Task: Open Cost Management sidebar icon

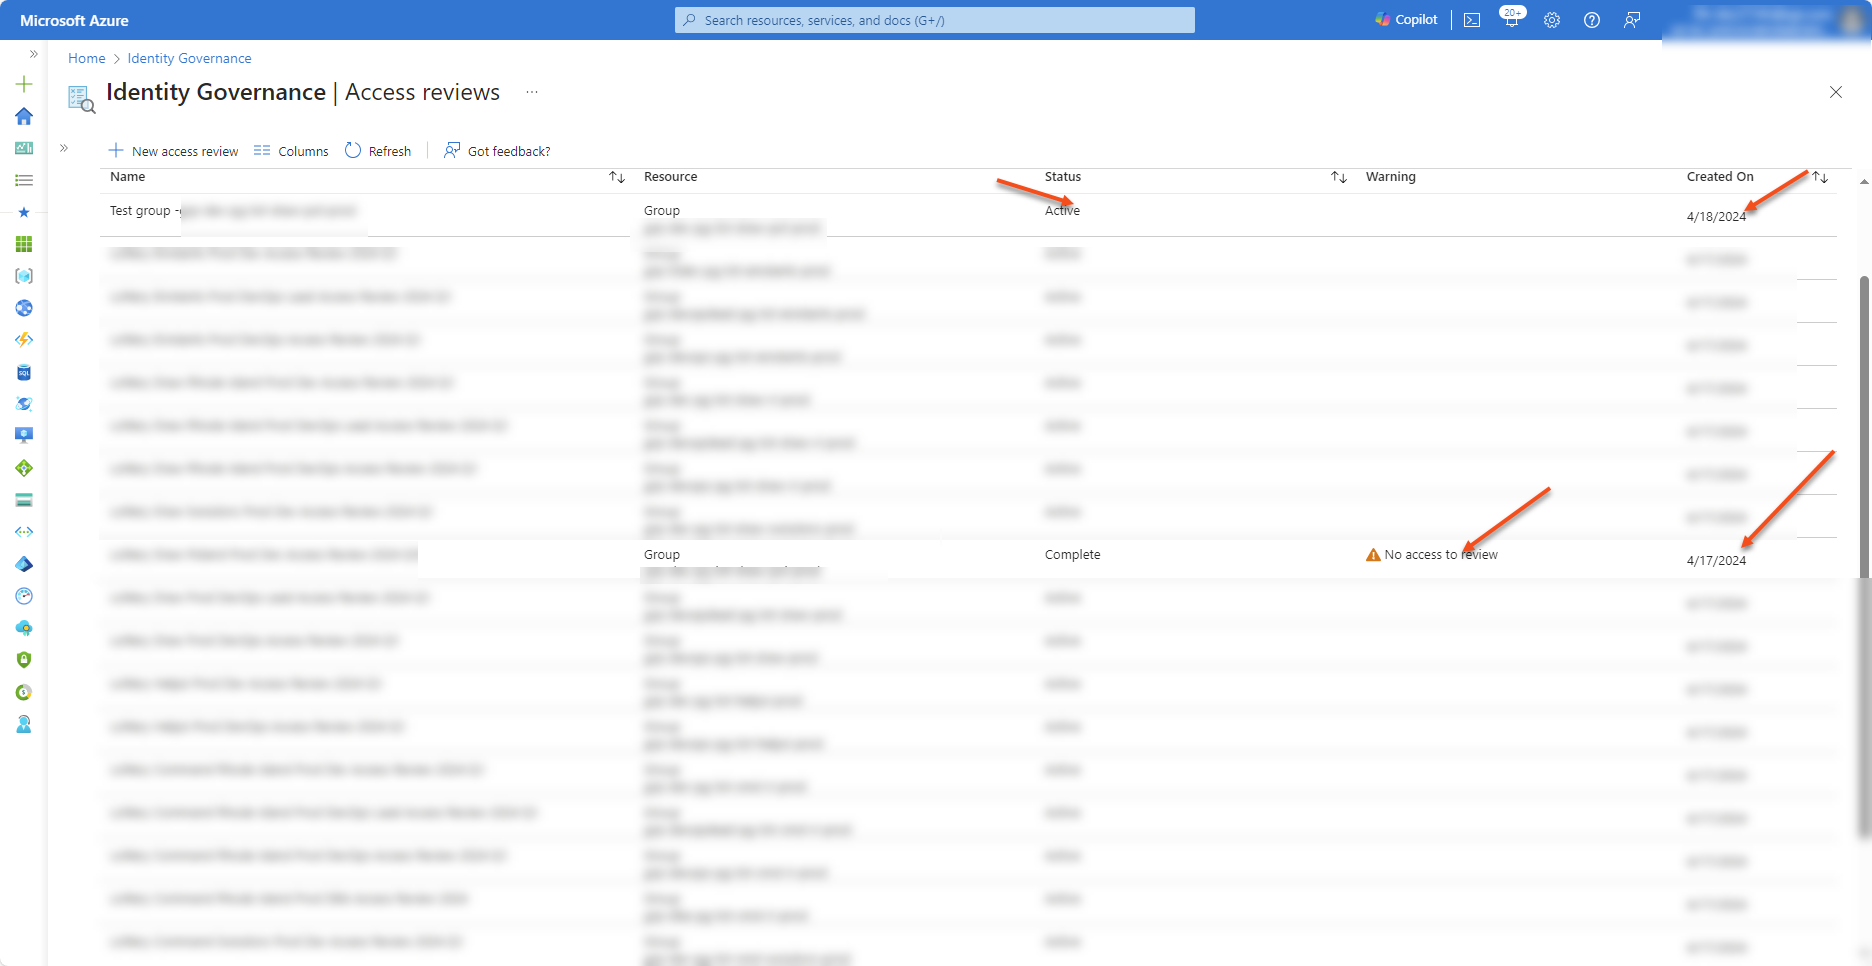Action: tap(24, 692)
